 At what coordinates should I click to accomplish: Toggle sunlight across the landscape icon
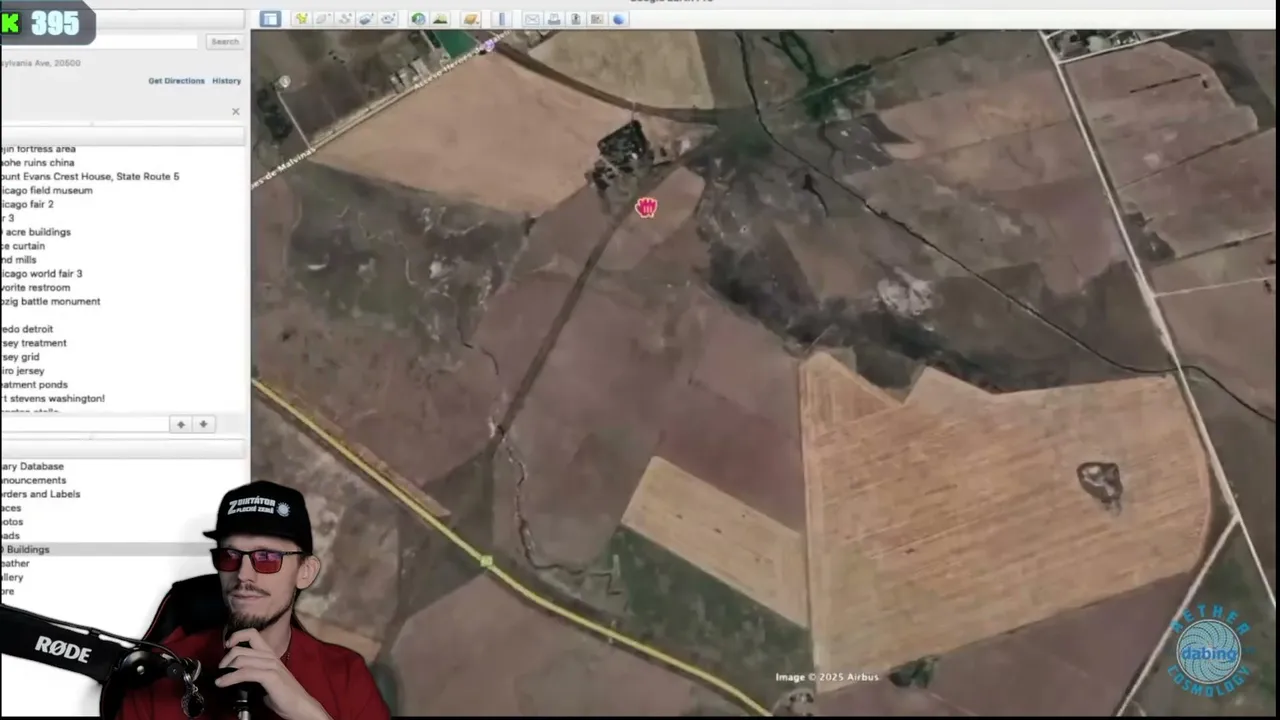(440, 19)
